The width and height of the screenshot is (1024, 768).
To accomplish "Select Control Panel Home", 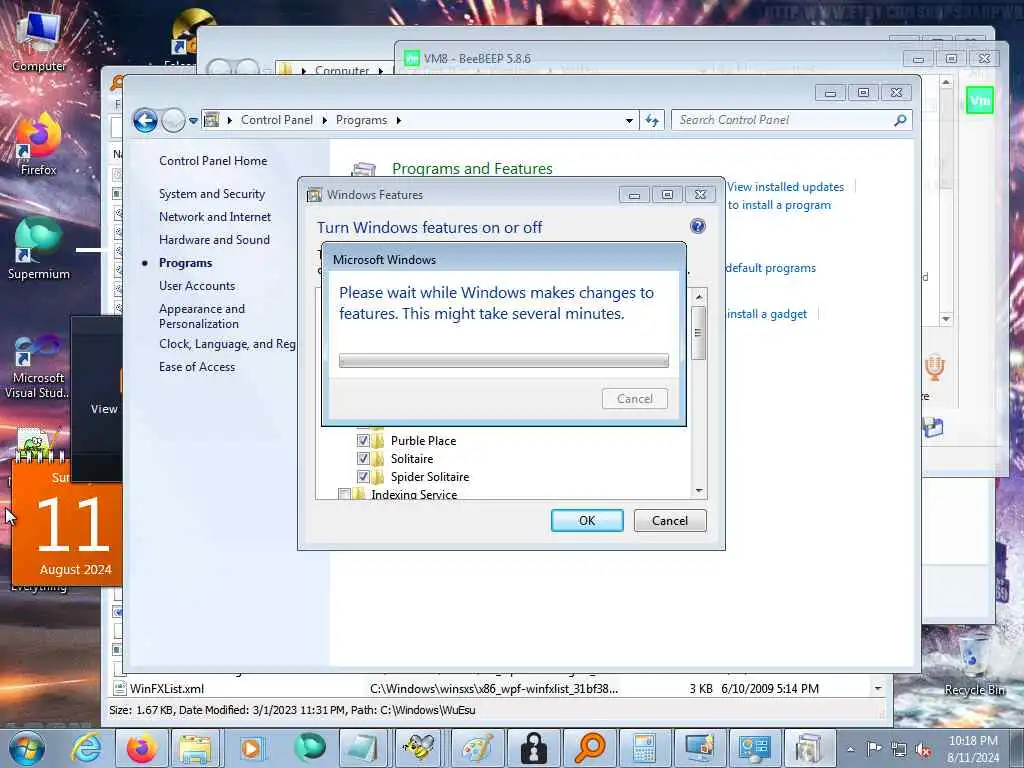I will click(213, 161).
